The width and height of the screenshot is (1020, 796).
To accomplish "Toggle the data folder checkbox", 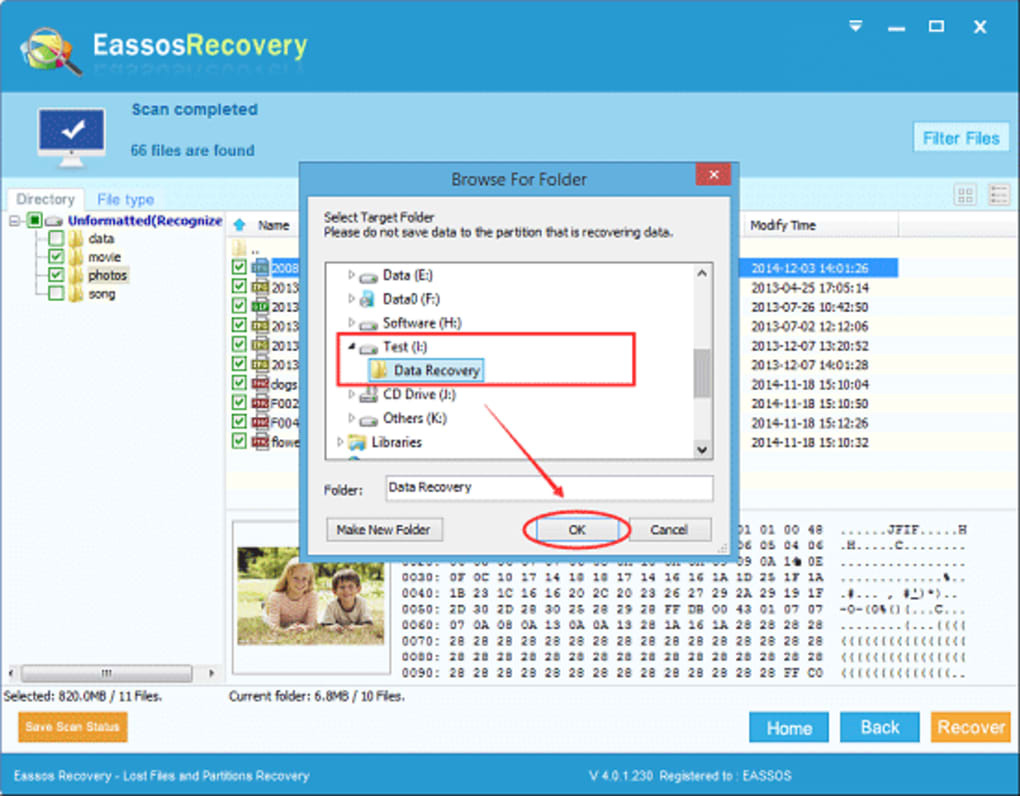I will 56,239.
